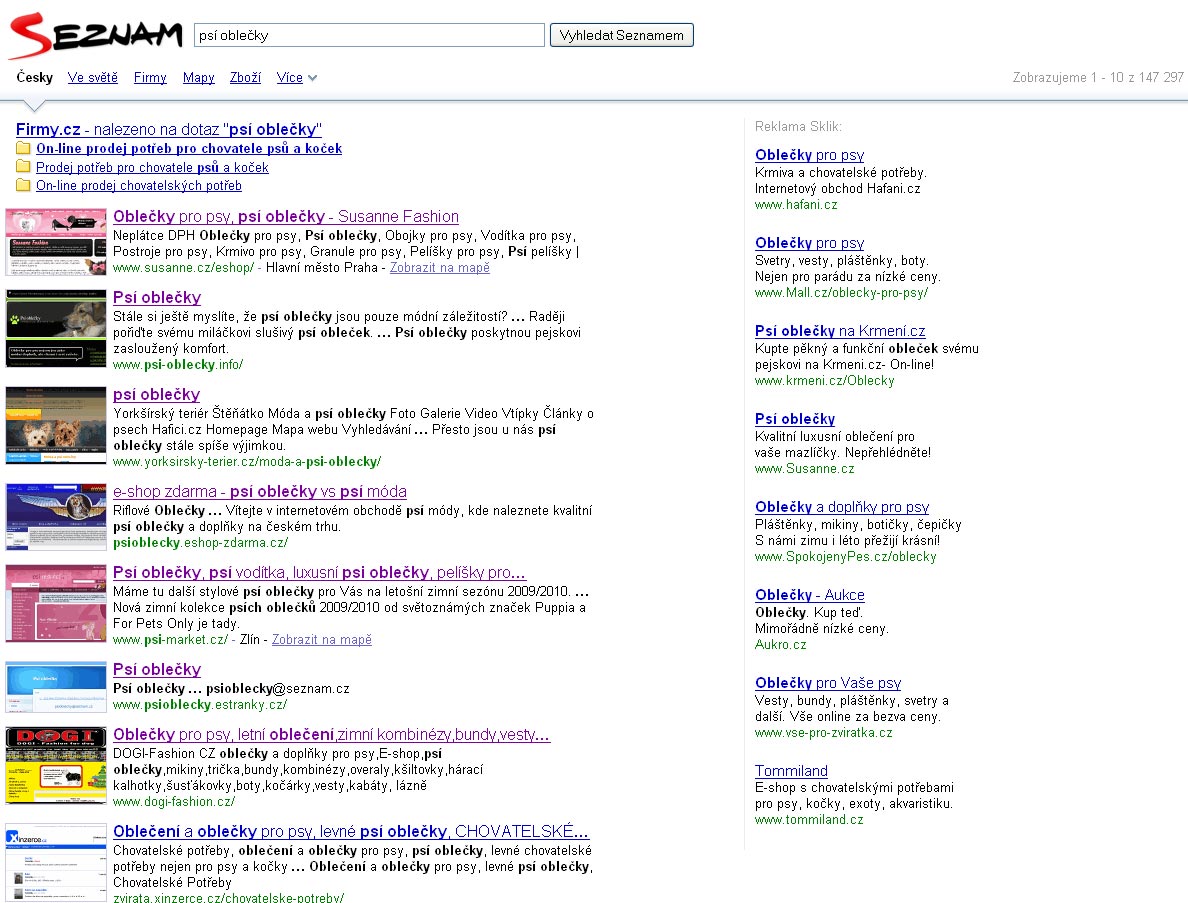1188x903 pixels.
Task: Click the estranky.cz site thumbnail
Action: [x=56, y=687]
